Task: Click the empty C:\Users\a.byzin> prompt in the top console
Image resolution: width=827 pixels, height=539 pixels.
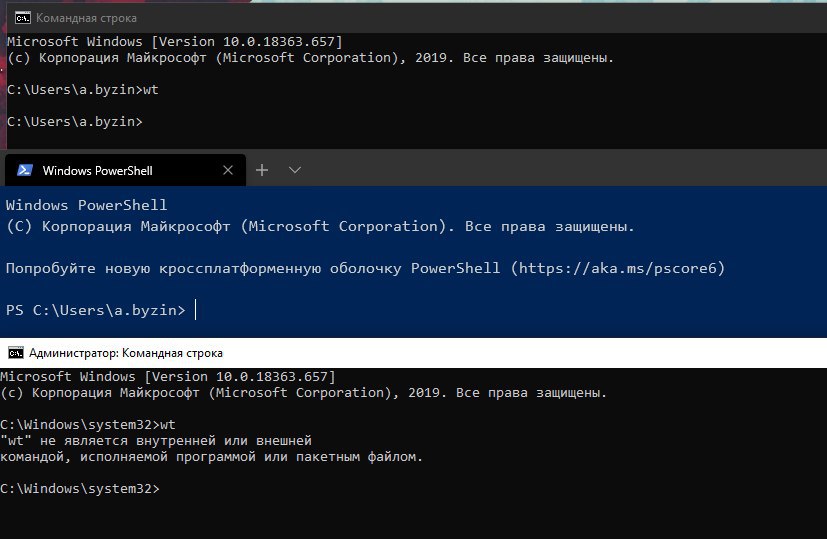Action: tap(75, 122)
